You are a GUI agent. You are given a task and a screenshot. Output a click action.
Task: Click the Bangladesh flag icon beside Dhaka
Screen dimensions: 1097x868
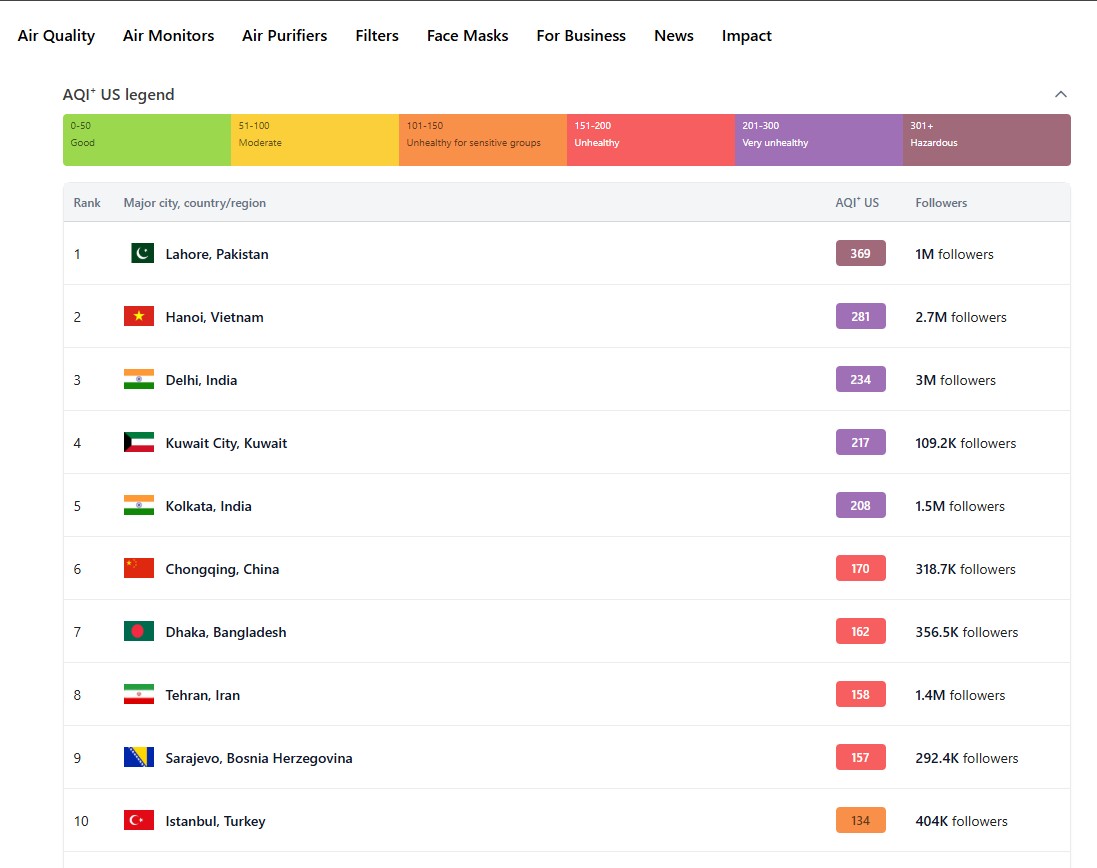click(x=139, y=632)
